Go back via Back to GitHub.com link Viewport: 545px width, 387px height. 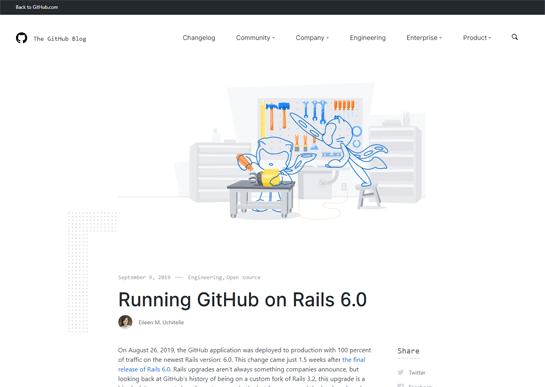36,7
